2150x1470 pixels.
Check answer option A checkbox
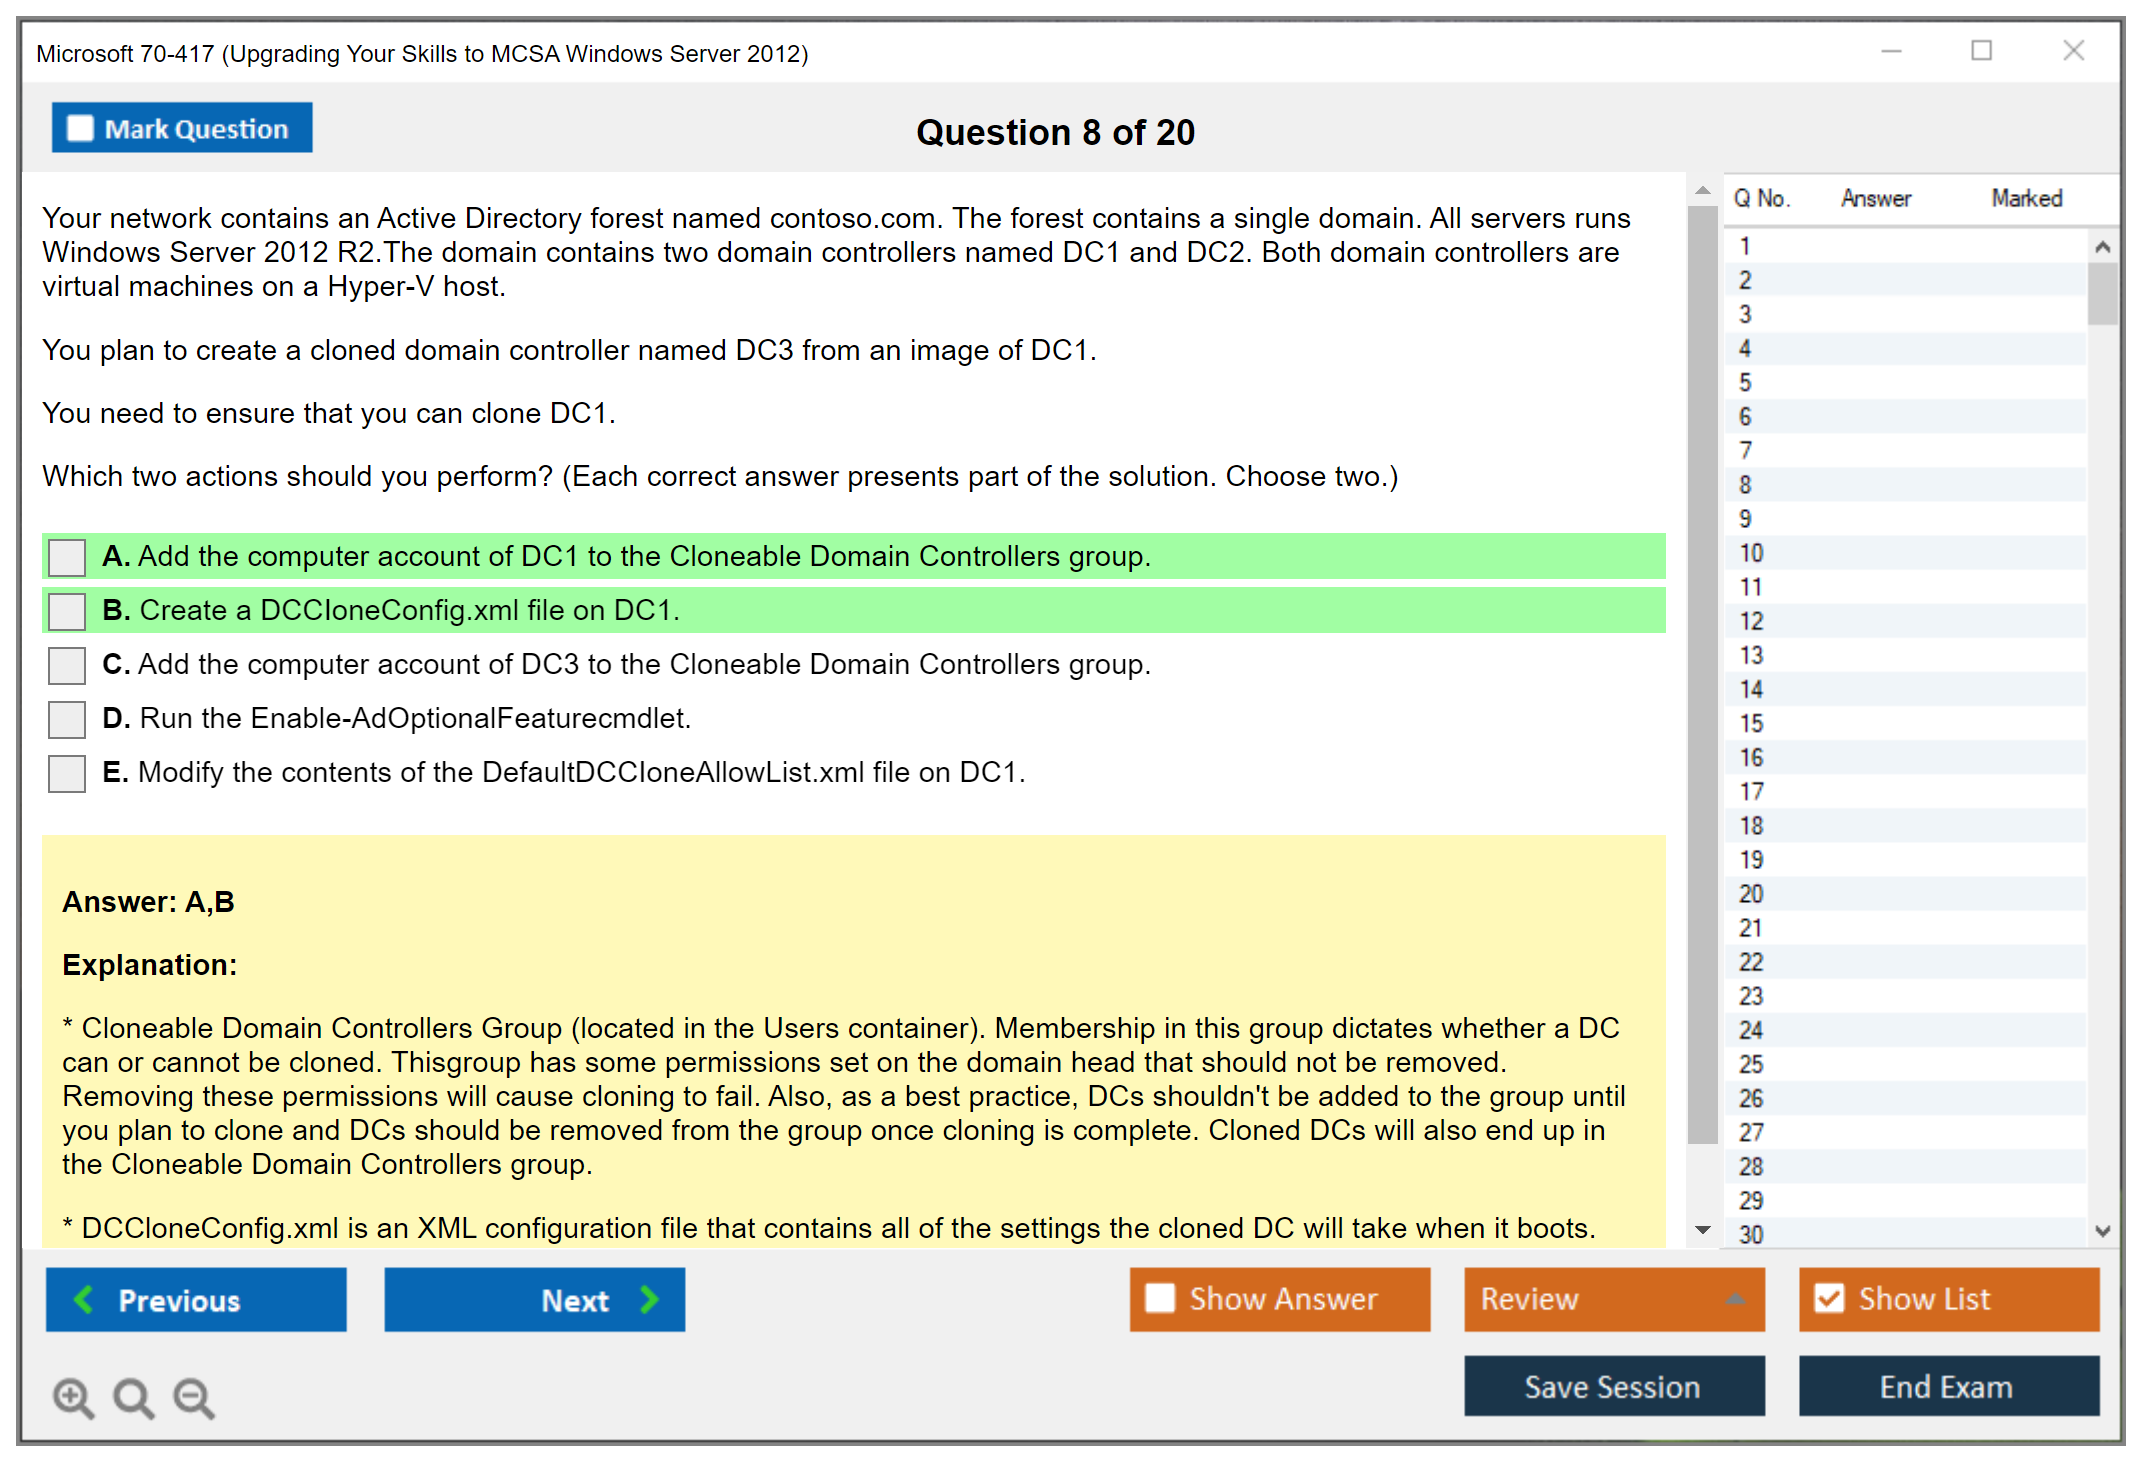pyautogui.click(x=67, y=557)
